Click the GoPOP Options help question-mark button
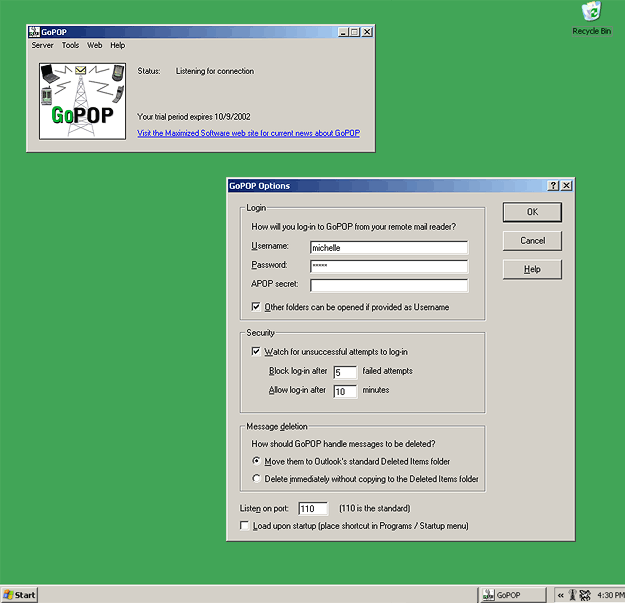 (553, 185)
